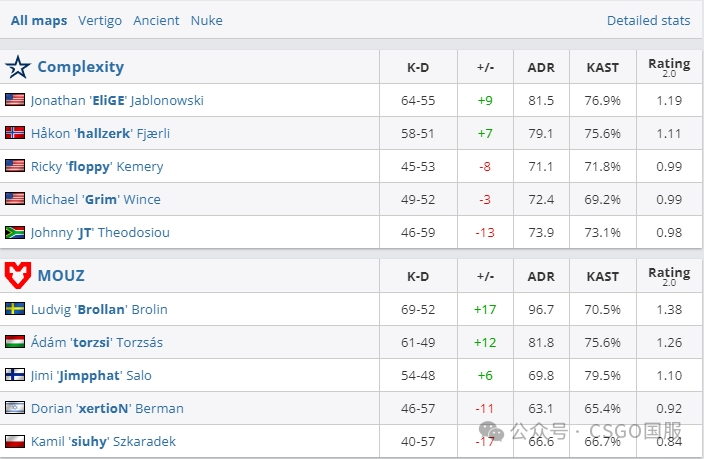Click the Norwegian flag beside hallzerk
The width and height of the screenshot is (704, 459).
pyautogui.click(x=15, y=133)
